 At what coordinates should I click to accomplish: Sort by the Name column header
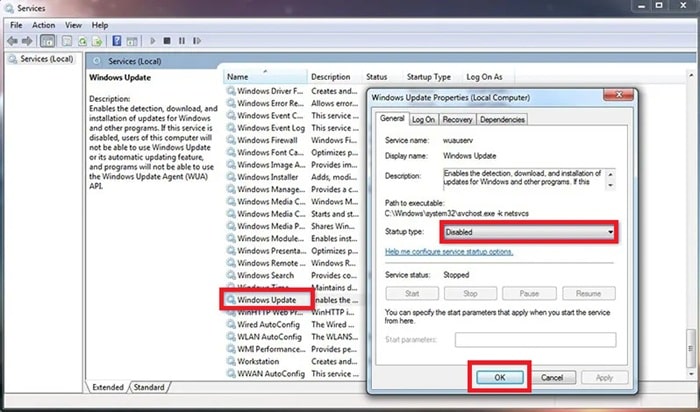click(265, 77)
